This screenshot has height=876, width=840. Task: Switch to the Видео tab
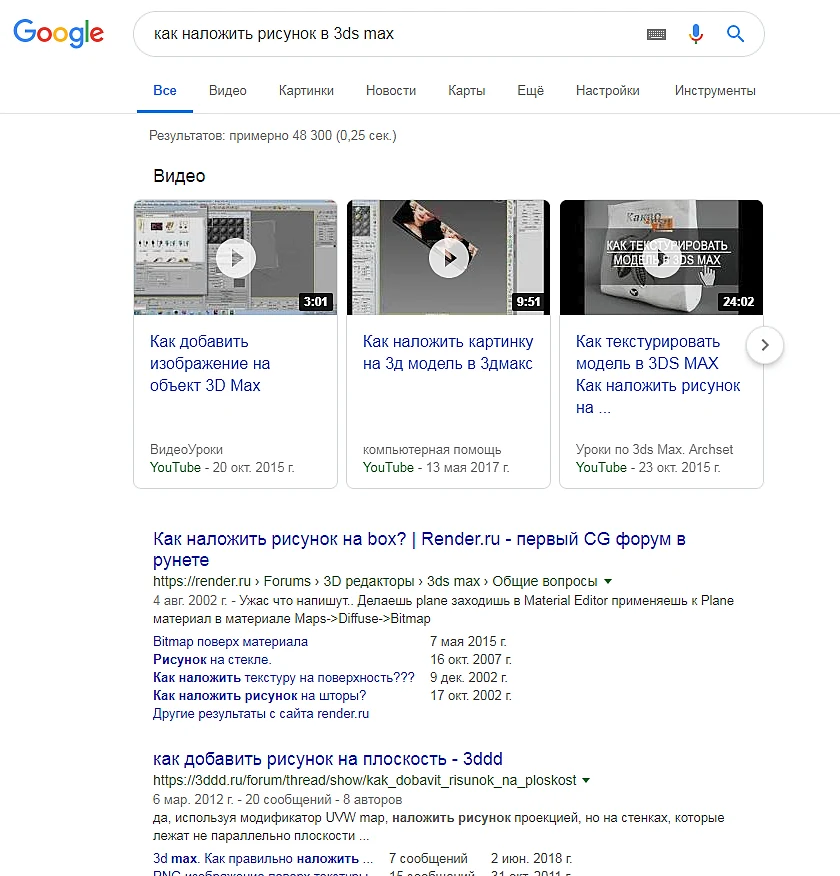227,91
